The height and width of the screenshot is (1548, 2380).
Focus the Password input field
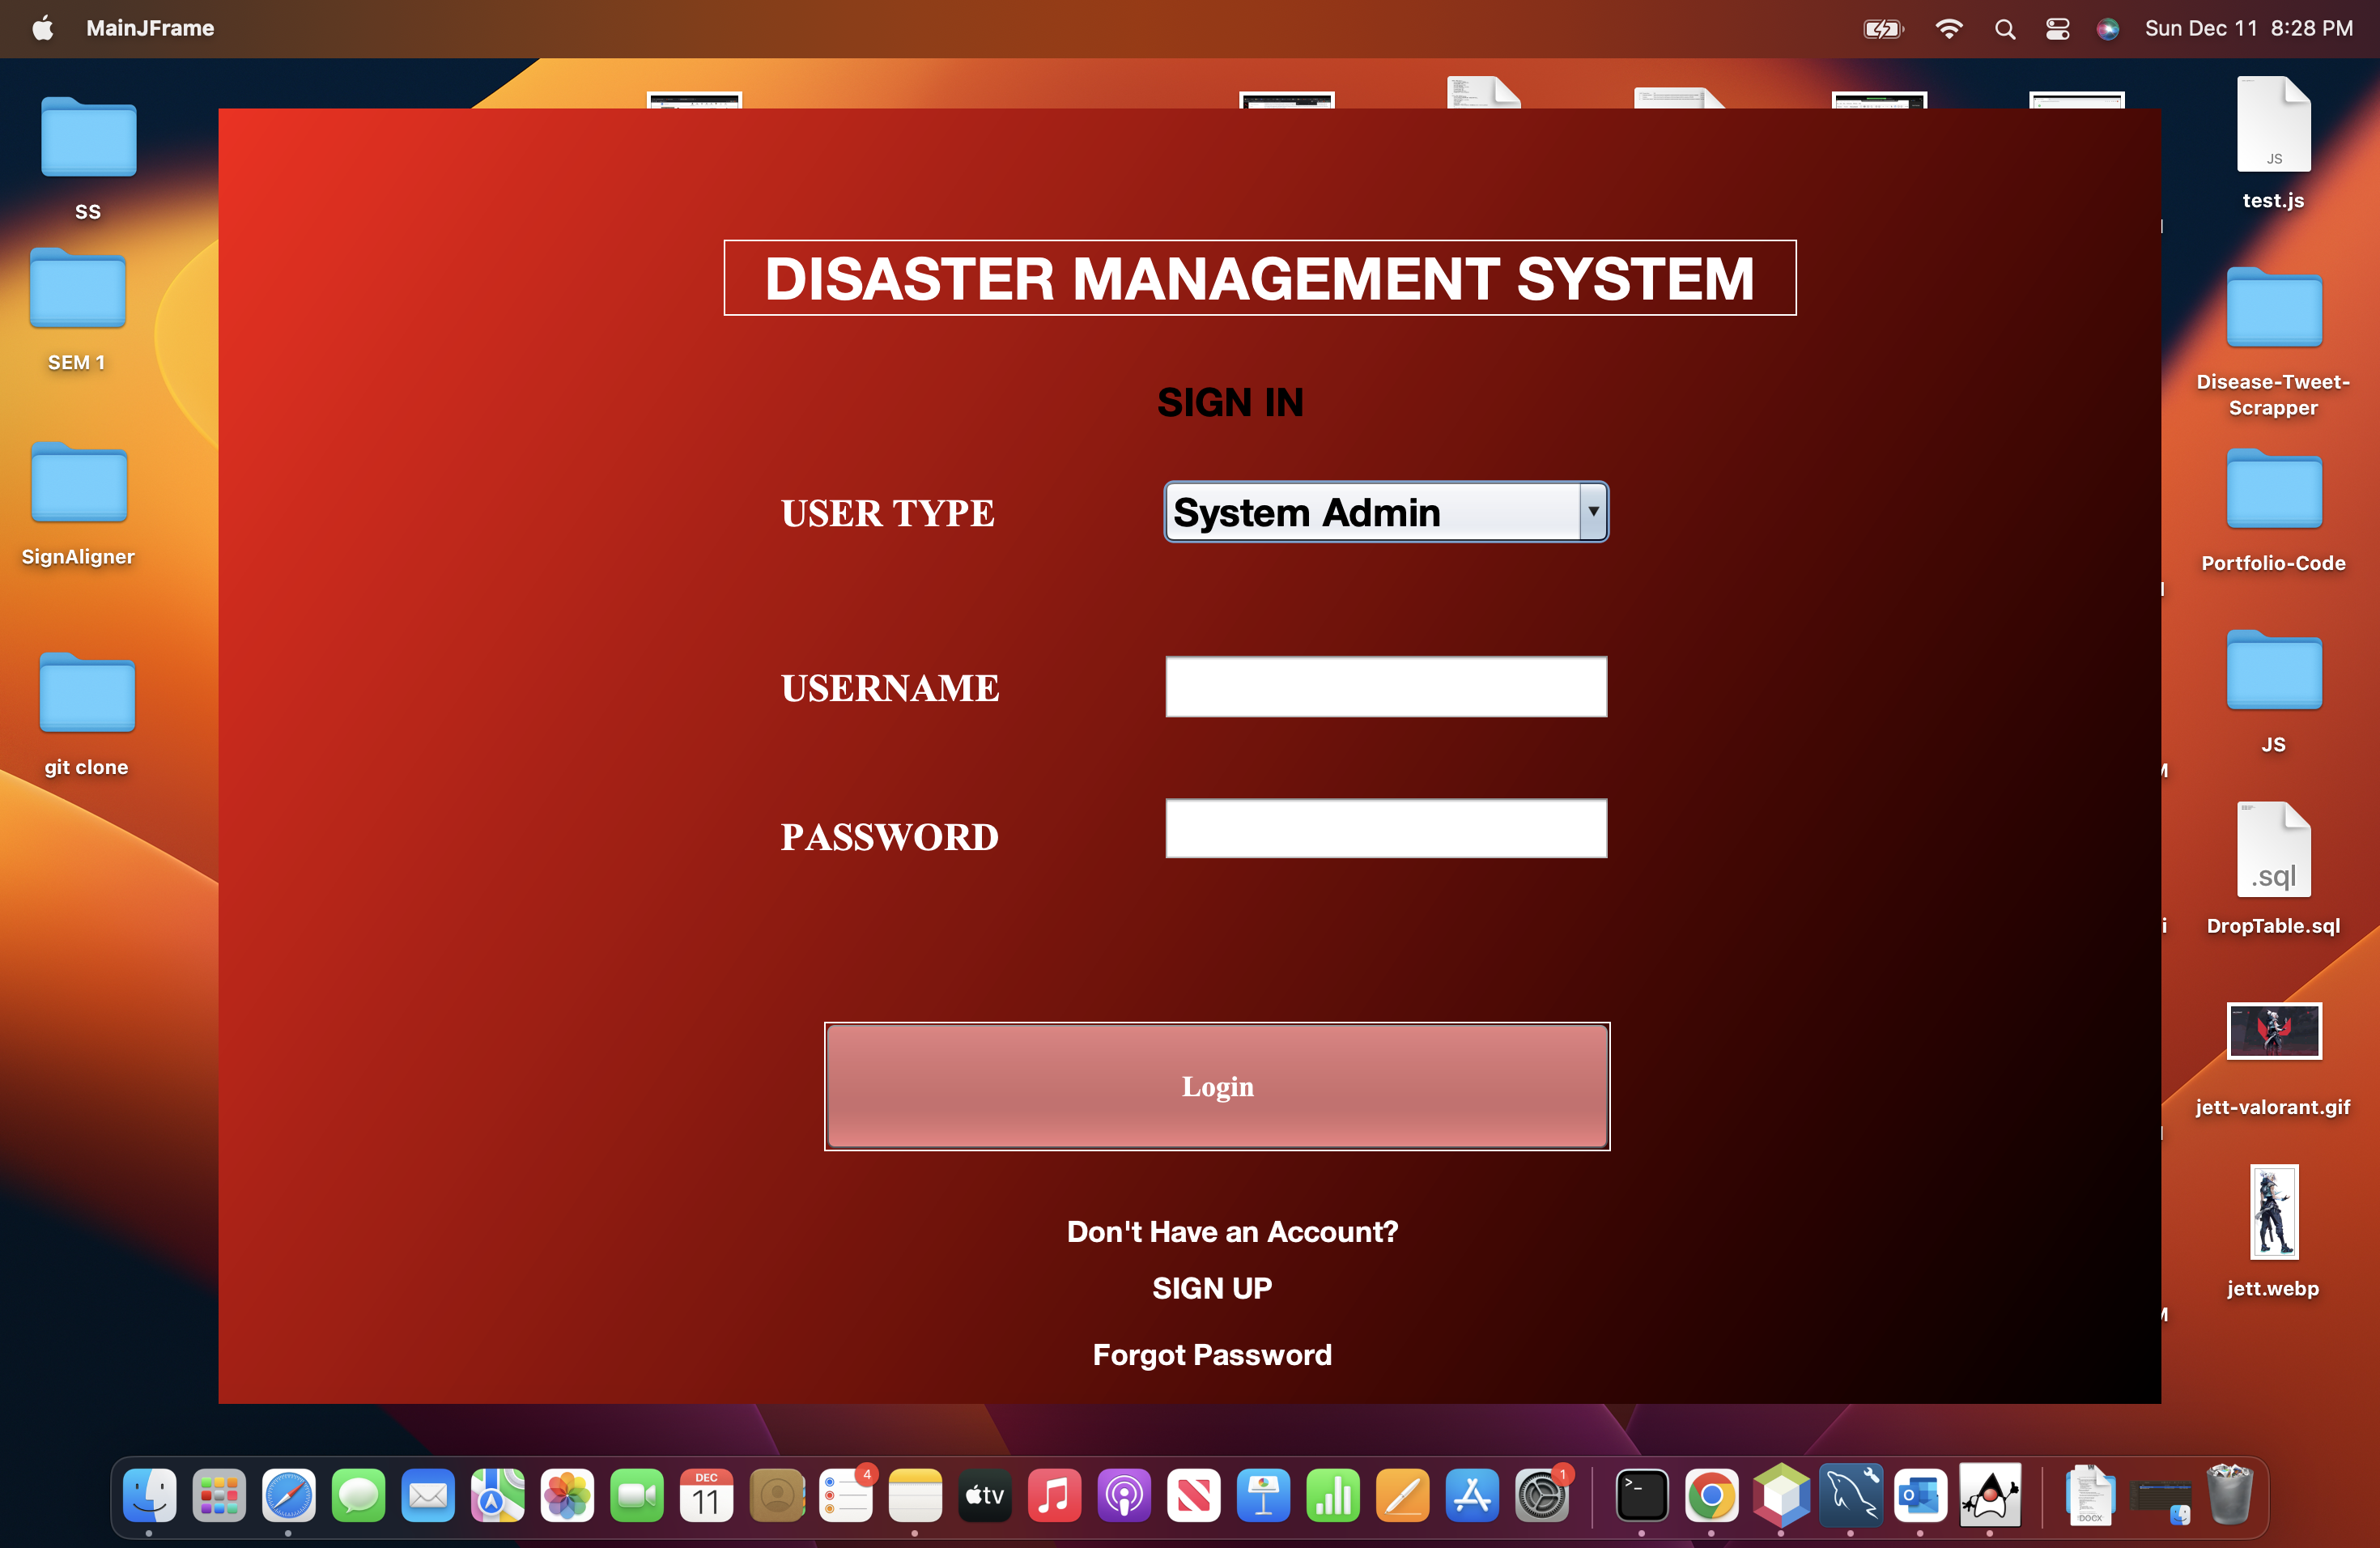(x=1386, y=828)
